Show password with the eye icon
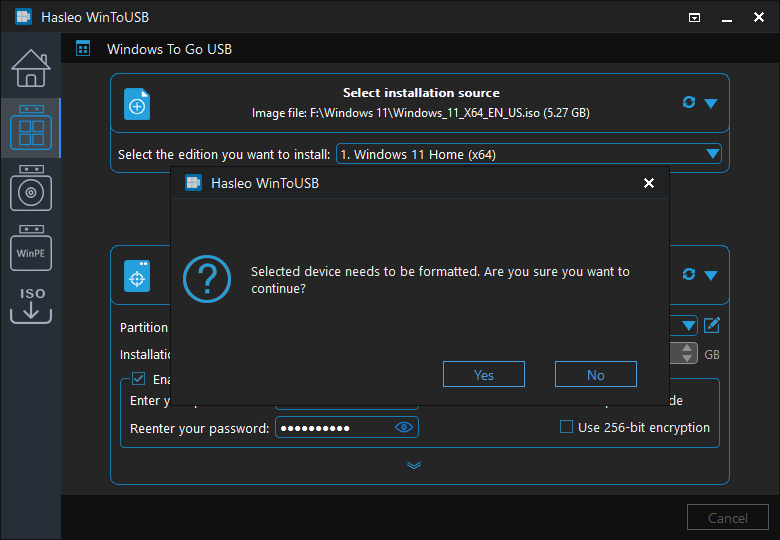Image resolution: width=780 pixels, height=540 pixels. click(x=403, y=427)
